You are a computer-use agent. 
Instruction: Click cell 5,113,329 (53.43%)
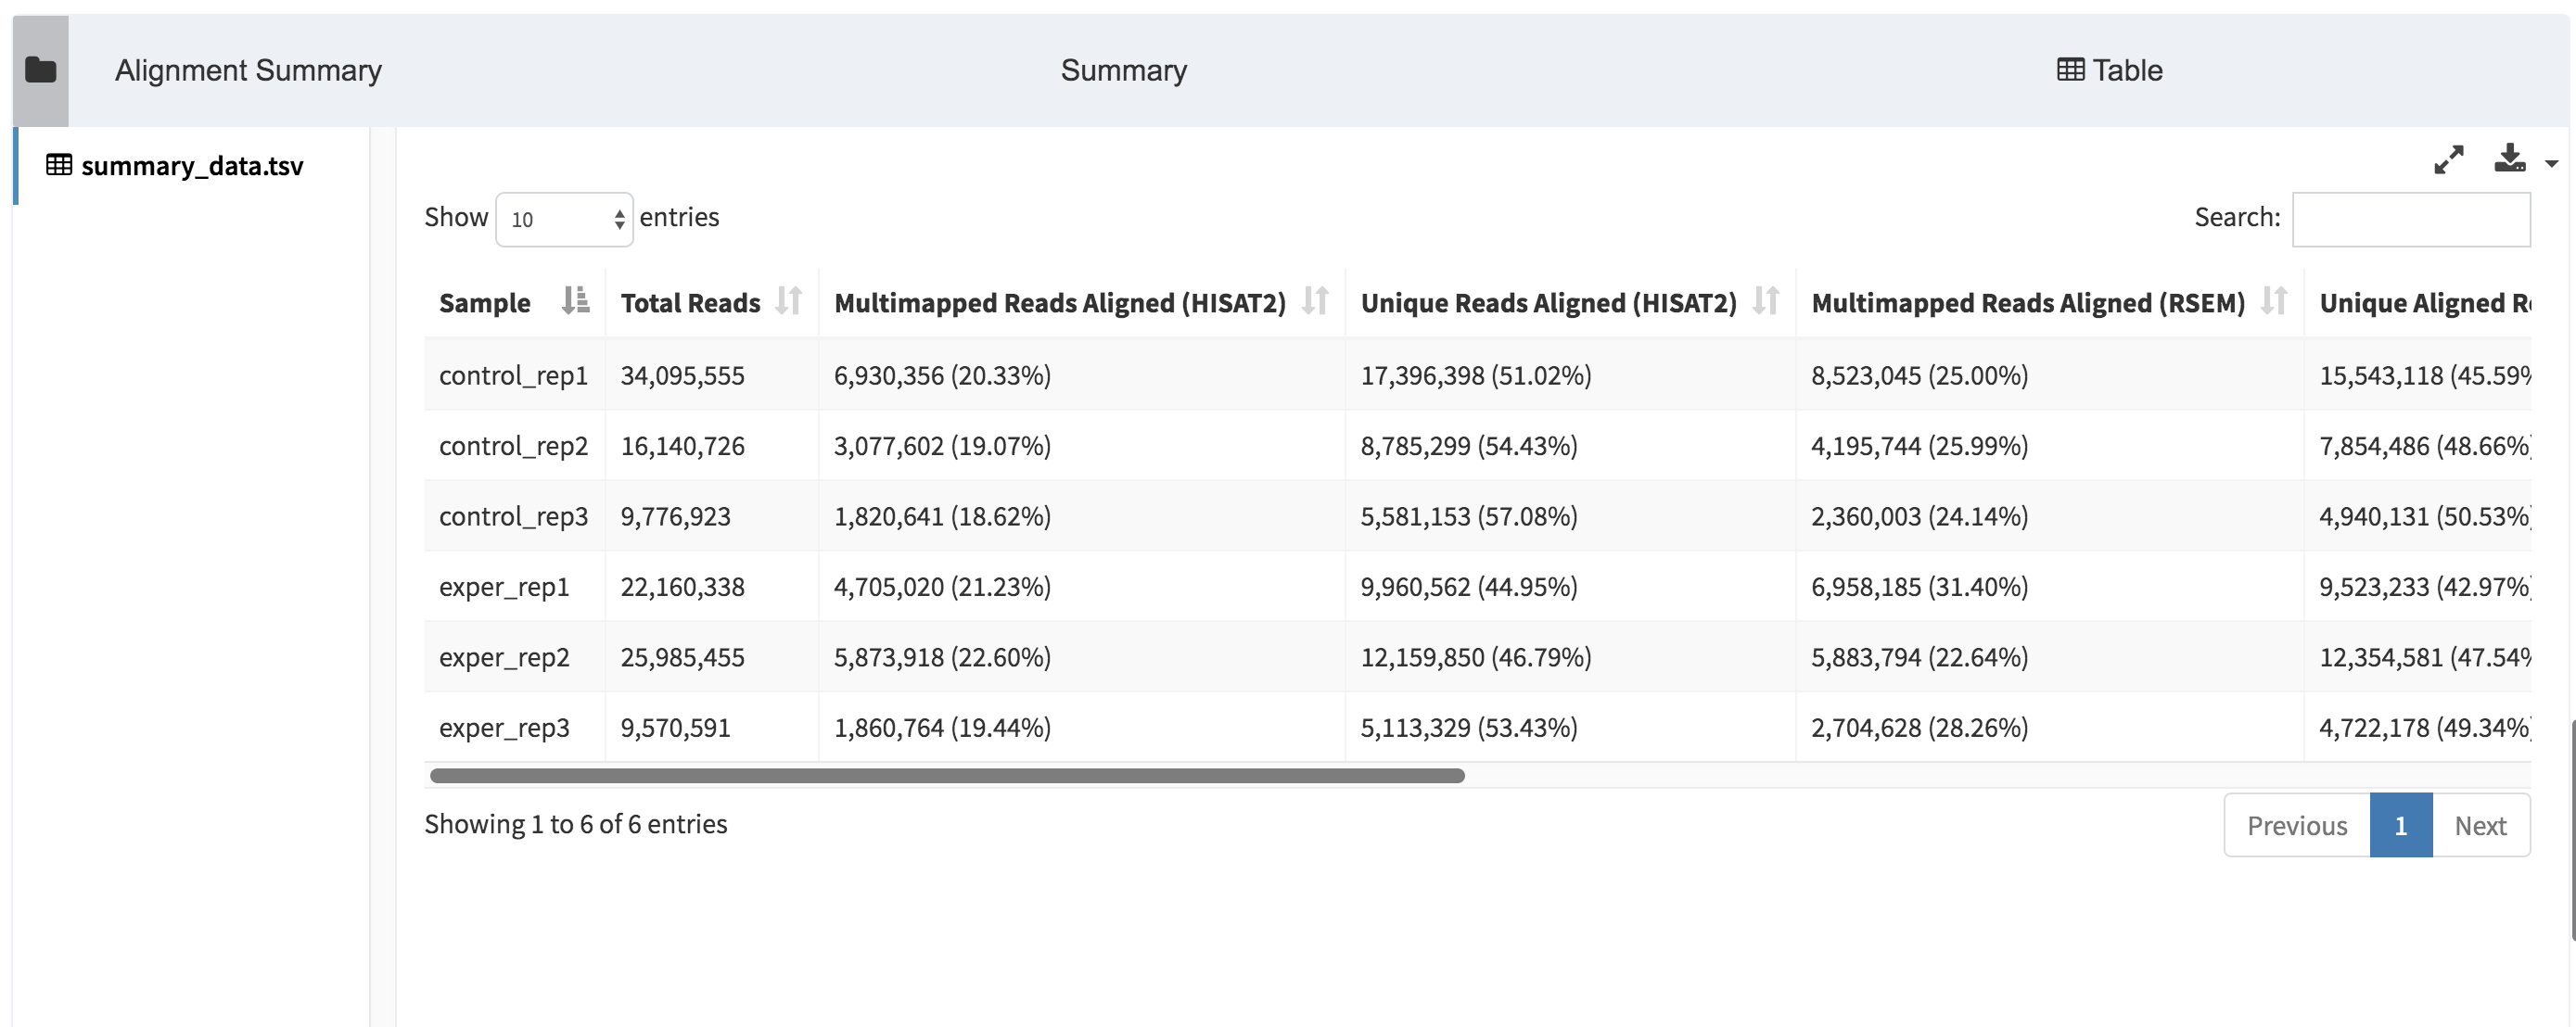(1468, 727)
